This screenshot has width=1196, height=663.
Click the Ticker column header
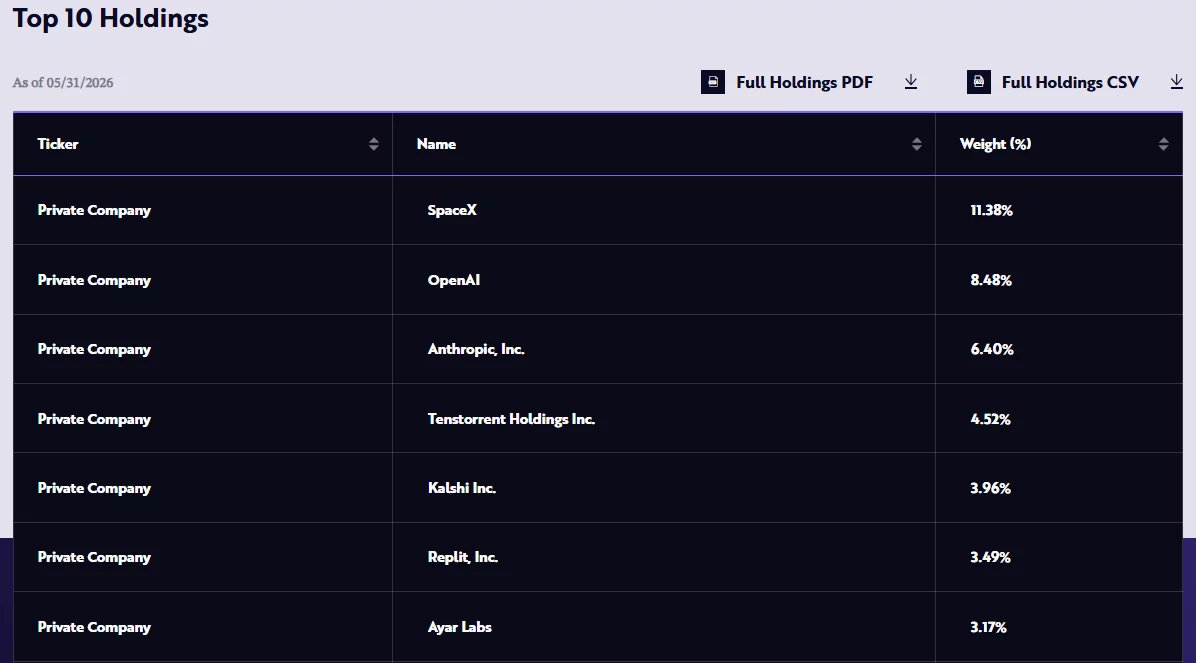pos(203,144)
